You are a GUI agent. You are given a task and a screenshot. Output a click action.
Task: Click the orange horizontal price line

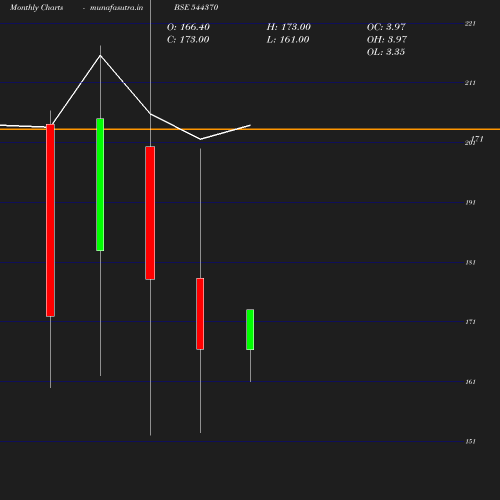click(250, 129)
